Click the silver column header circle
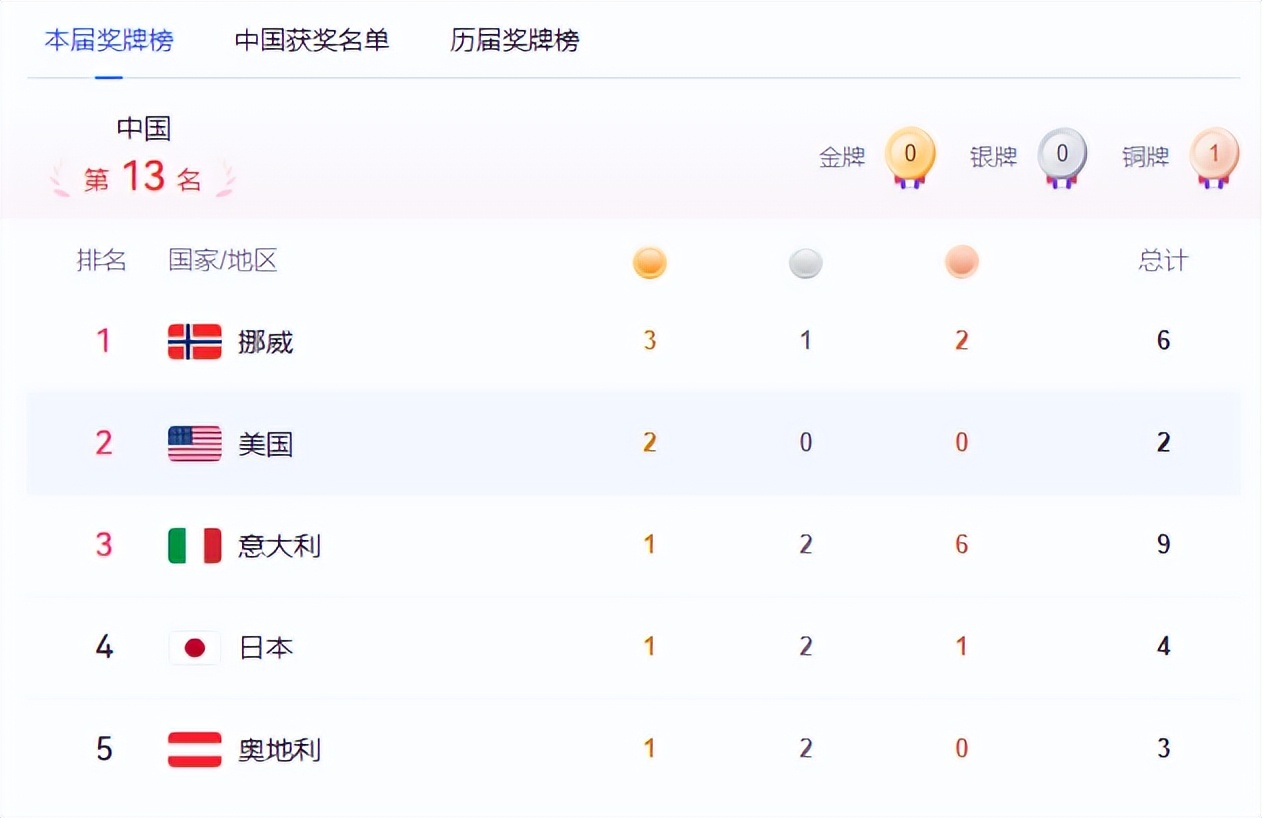This screenshot has width=1262, height=818. pos(805,262)
